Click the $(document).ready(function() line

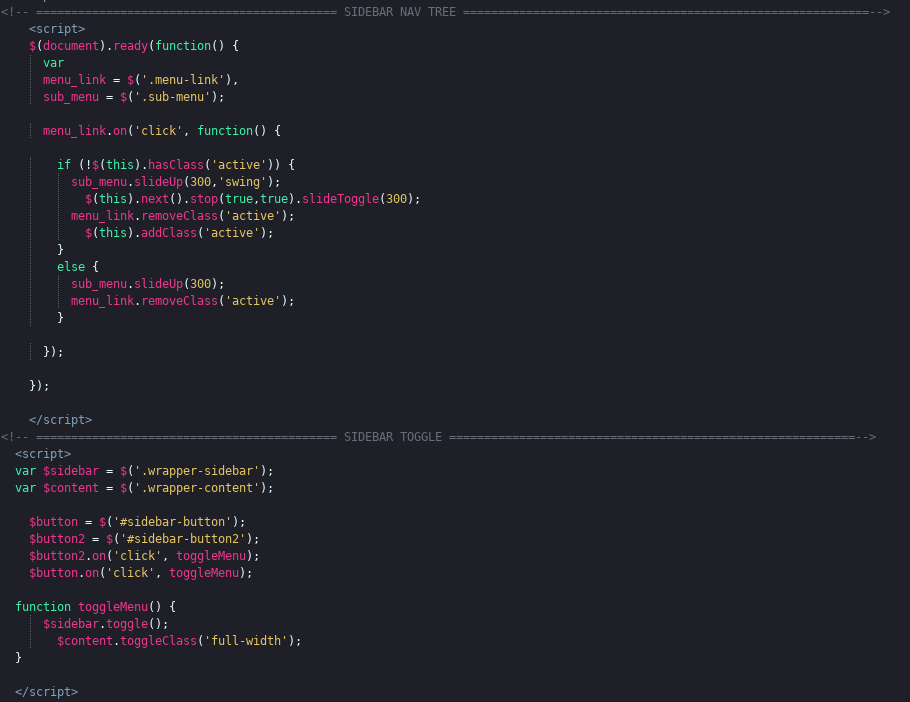click(x=134, y=46)
